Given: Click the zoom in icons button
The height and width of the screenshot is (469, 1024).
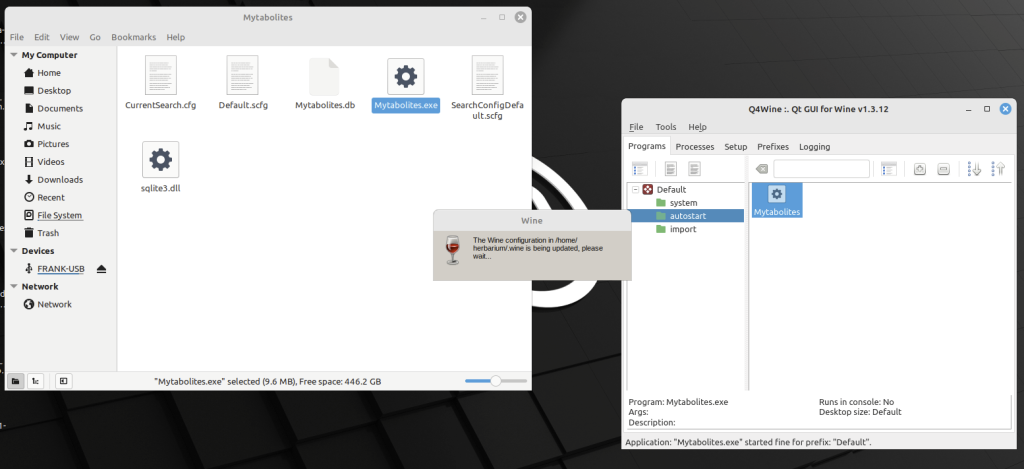Looking at the screenshot, I should pos(920,169).
